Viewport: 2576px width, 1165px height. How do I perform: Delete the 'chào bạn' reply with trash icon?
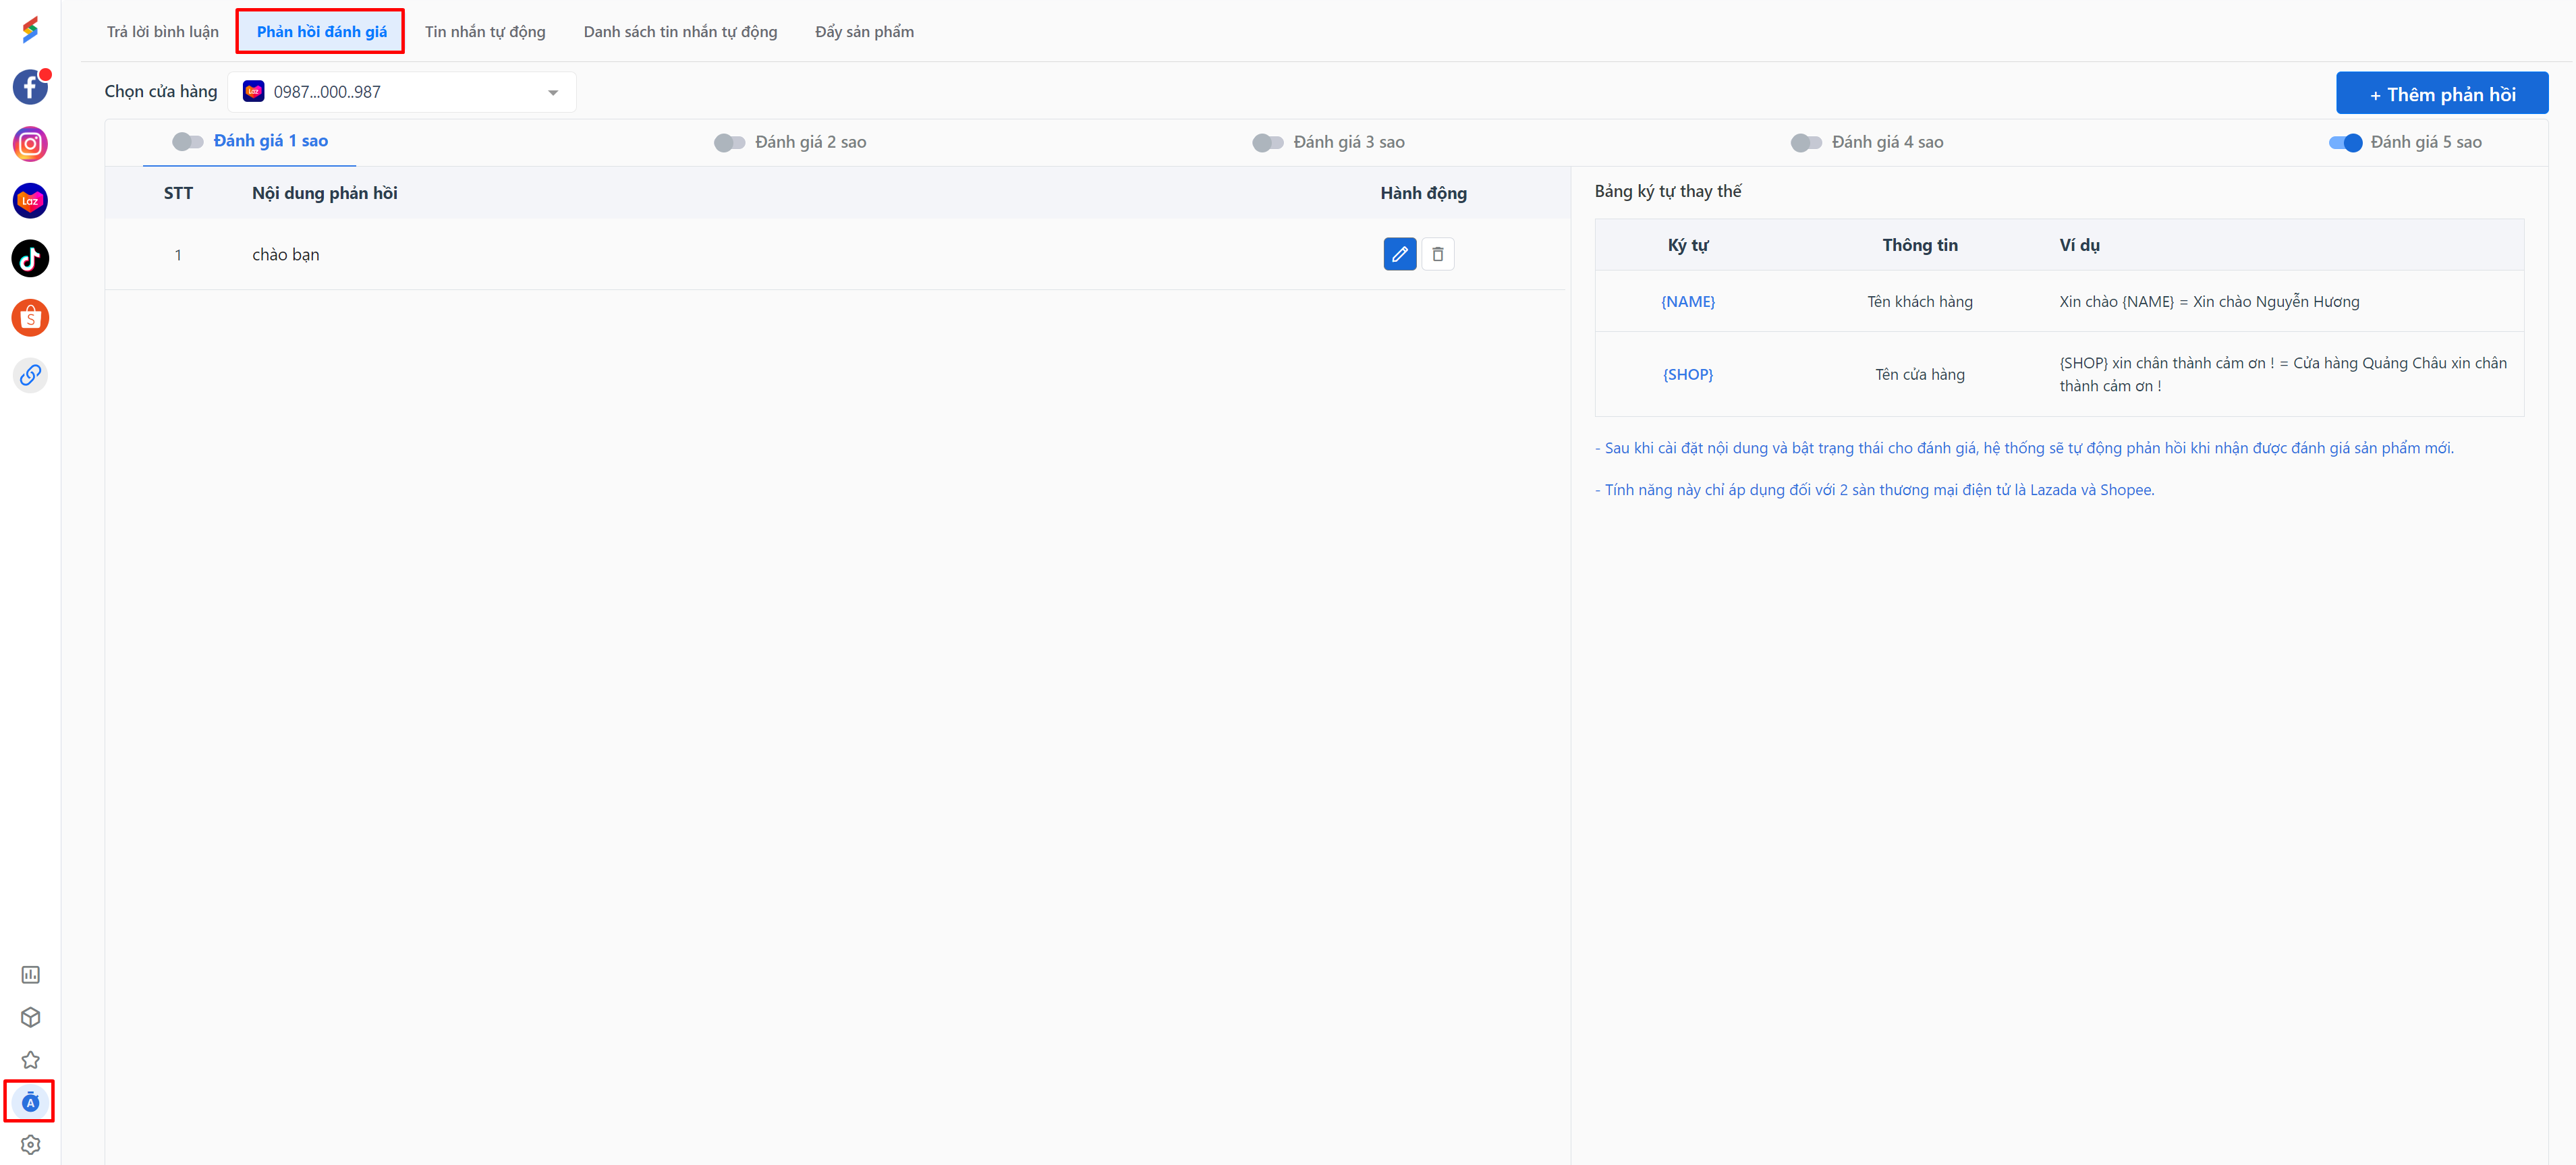click(x=1437, y=254)
